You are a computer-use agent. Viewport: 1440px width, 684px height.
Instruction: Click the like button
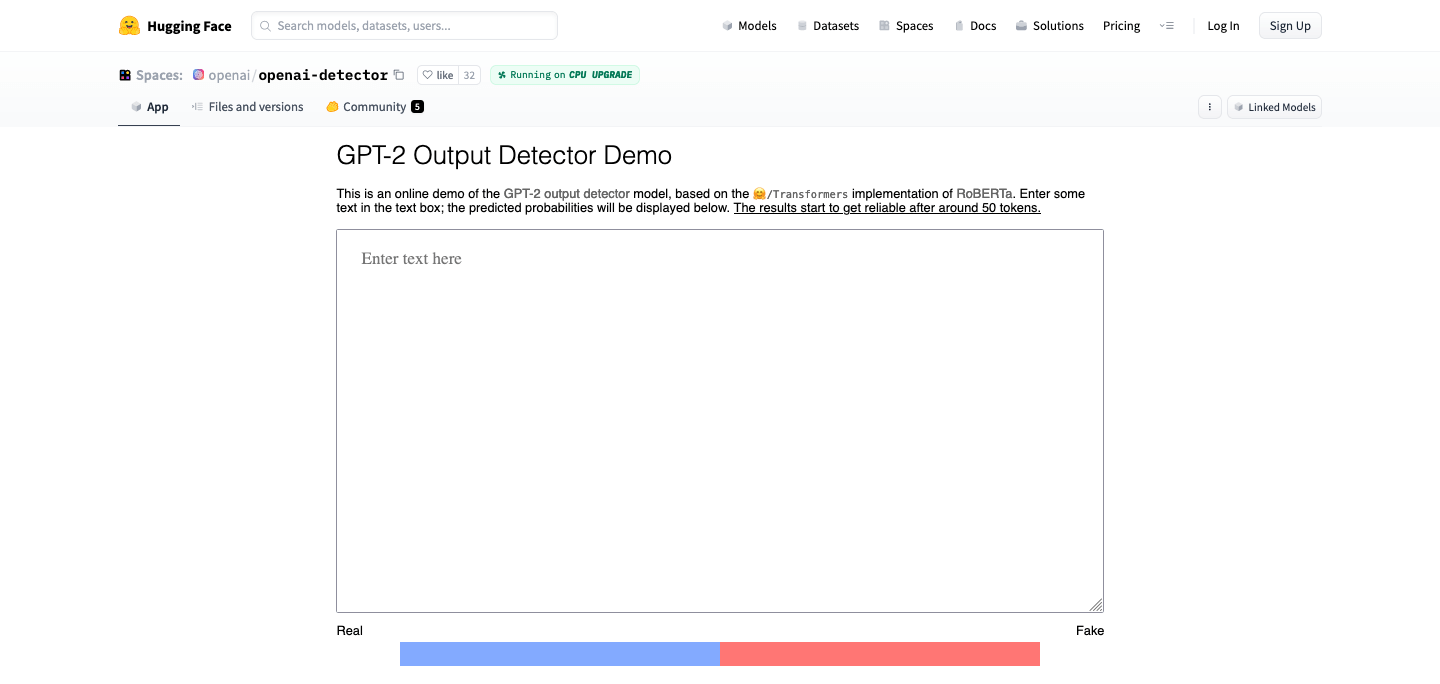coord(438,75)
